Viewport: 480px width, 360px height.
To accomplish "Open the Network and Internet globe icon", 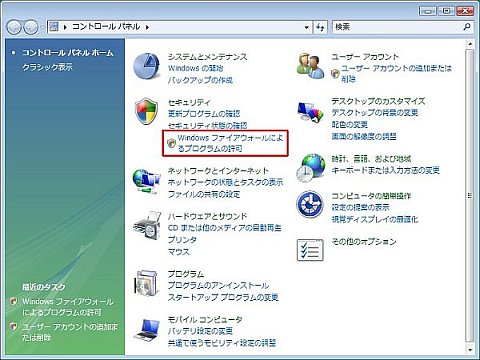I will click(146, 181).
